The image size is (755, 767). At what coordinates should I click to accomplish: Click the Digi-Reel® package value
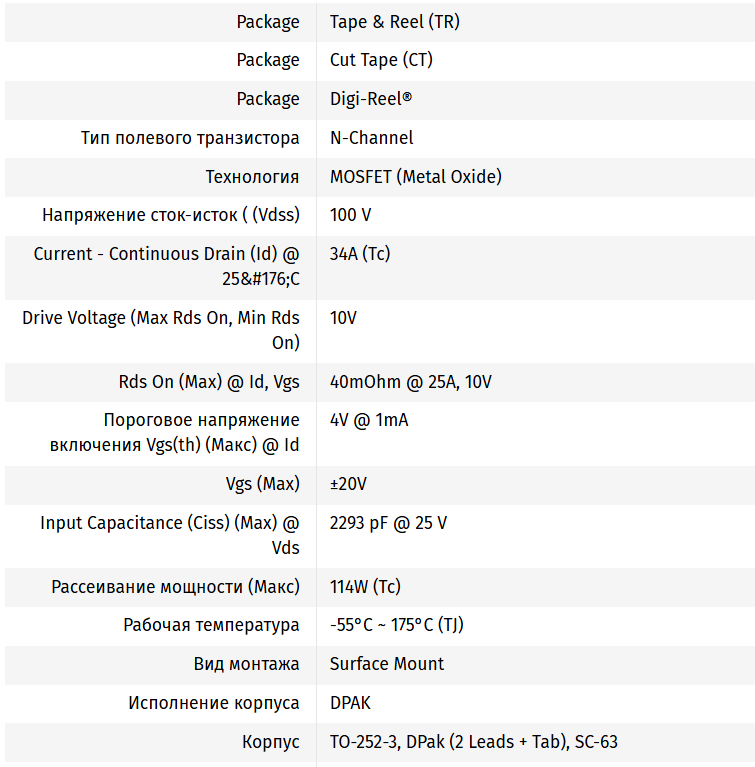pos(371,99)
